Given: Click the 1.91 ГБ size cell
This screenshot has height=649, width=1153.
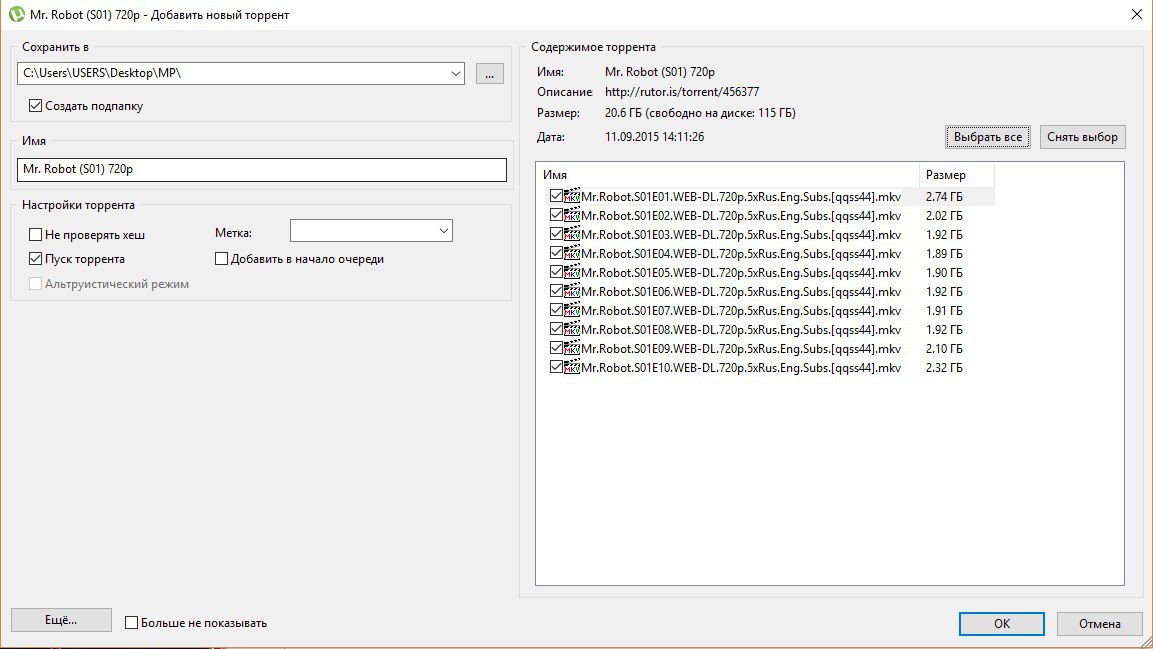Looking at the screenshot, I should tap(944, 310).
